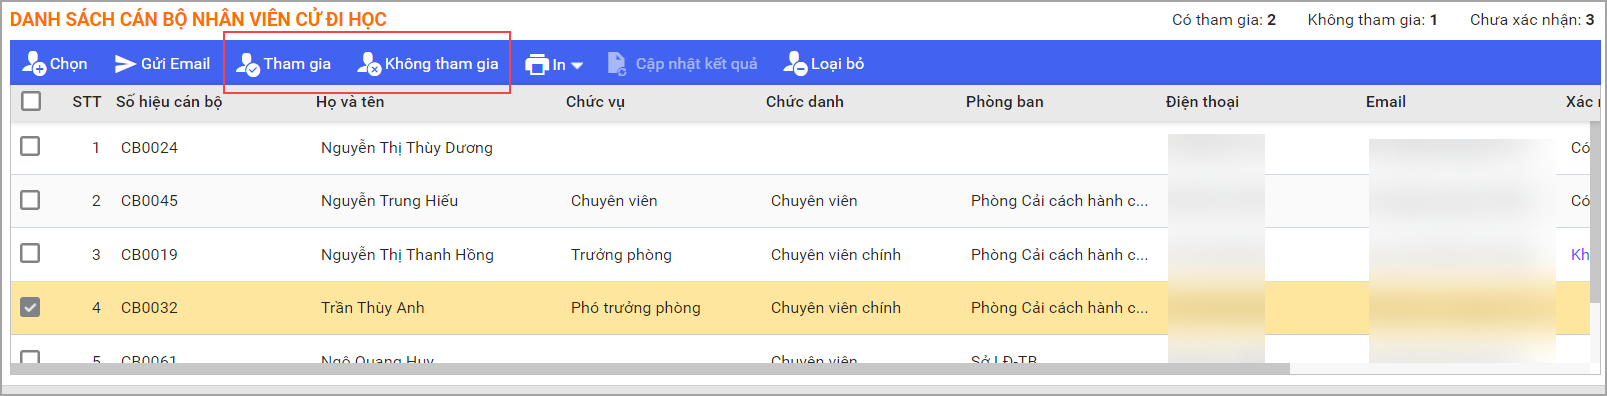Click the Số hiệu cán bộ column header

coord(169,102)
